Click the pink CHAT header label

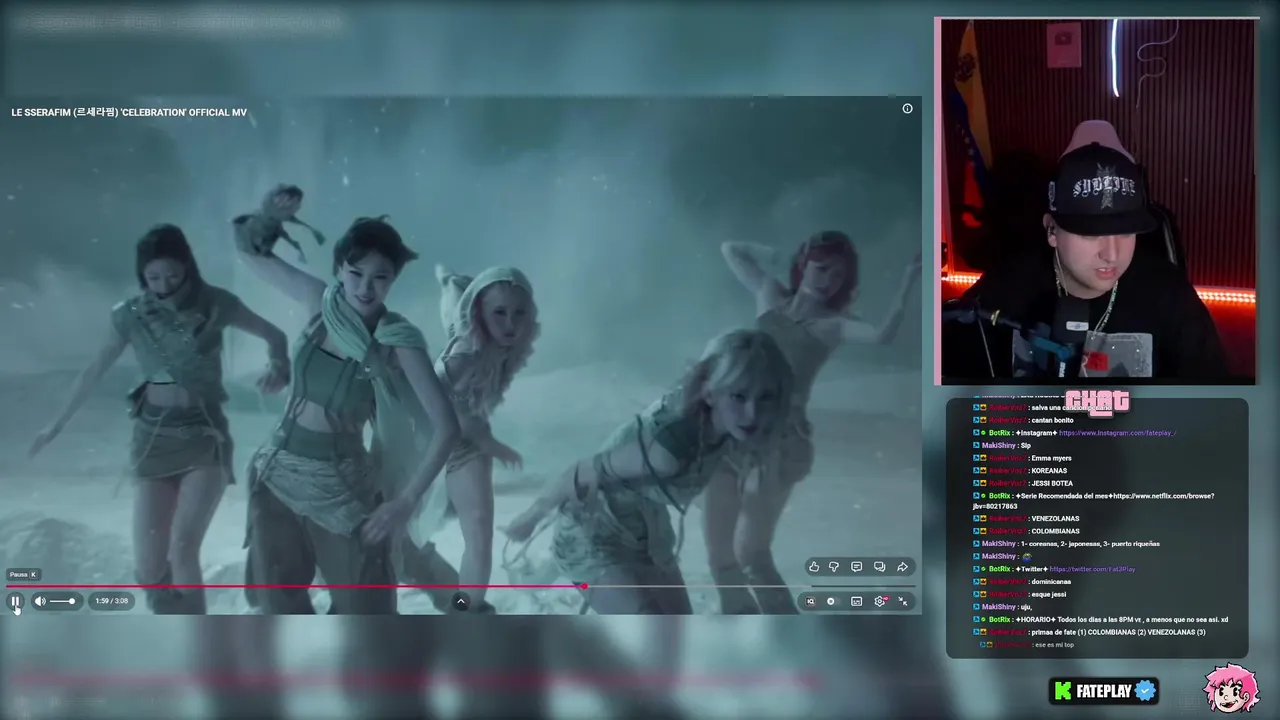point(1097,401)
